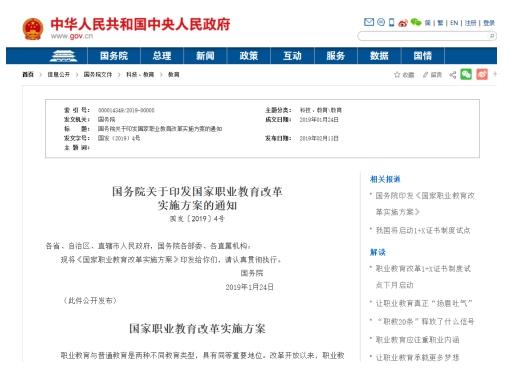Image resolution: width=512 pixels, height=379 pixels.
Task: Switch to Simplified Chinese 简
Action: [428, 23]
